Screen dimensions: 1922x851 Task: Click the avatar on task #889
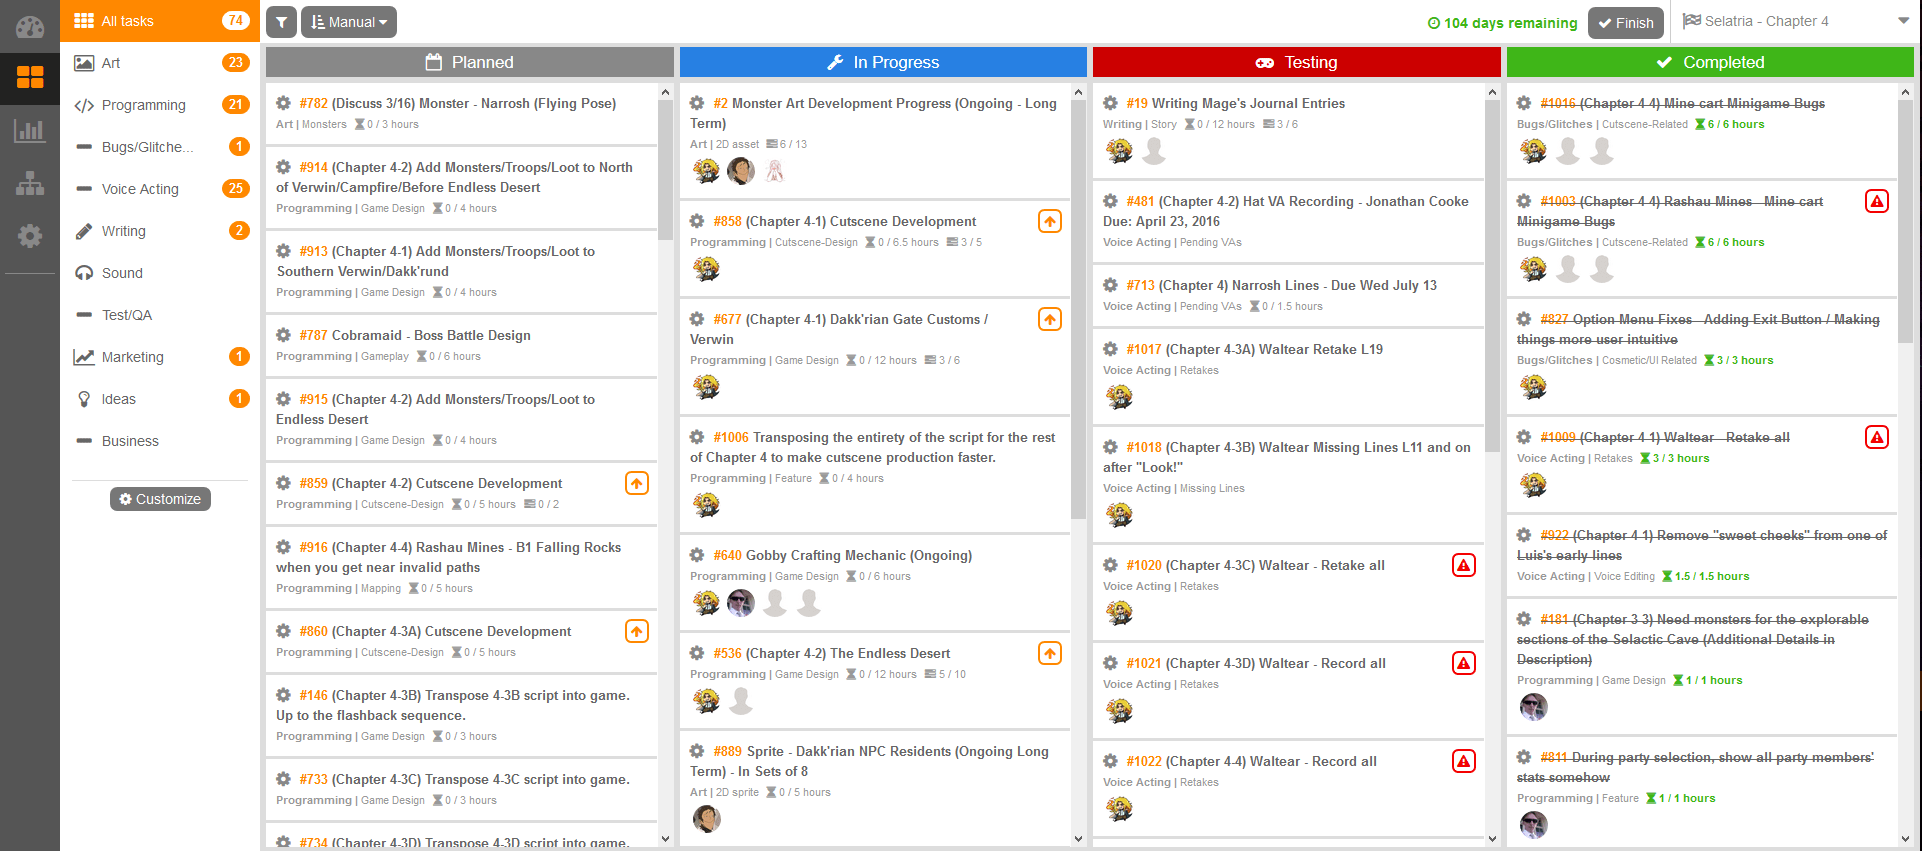[707, 819]
